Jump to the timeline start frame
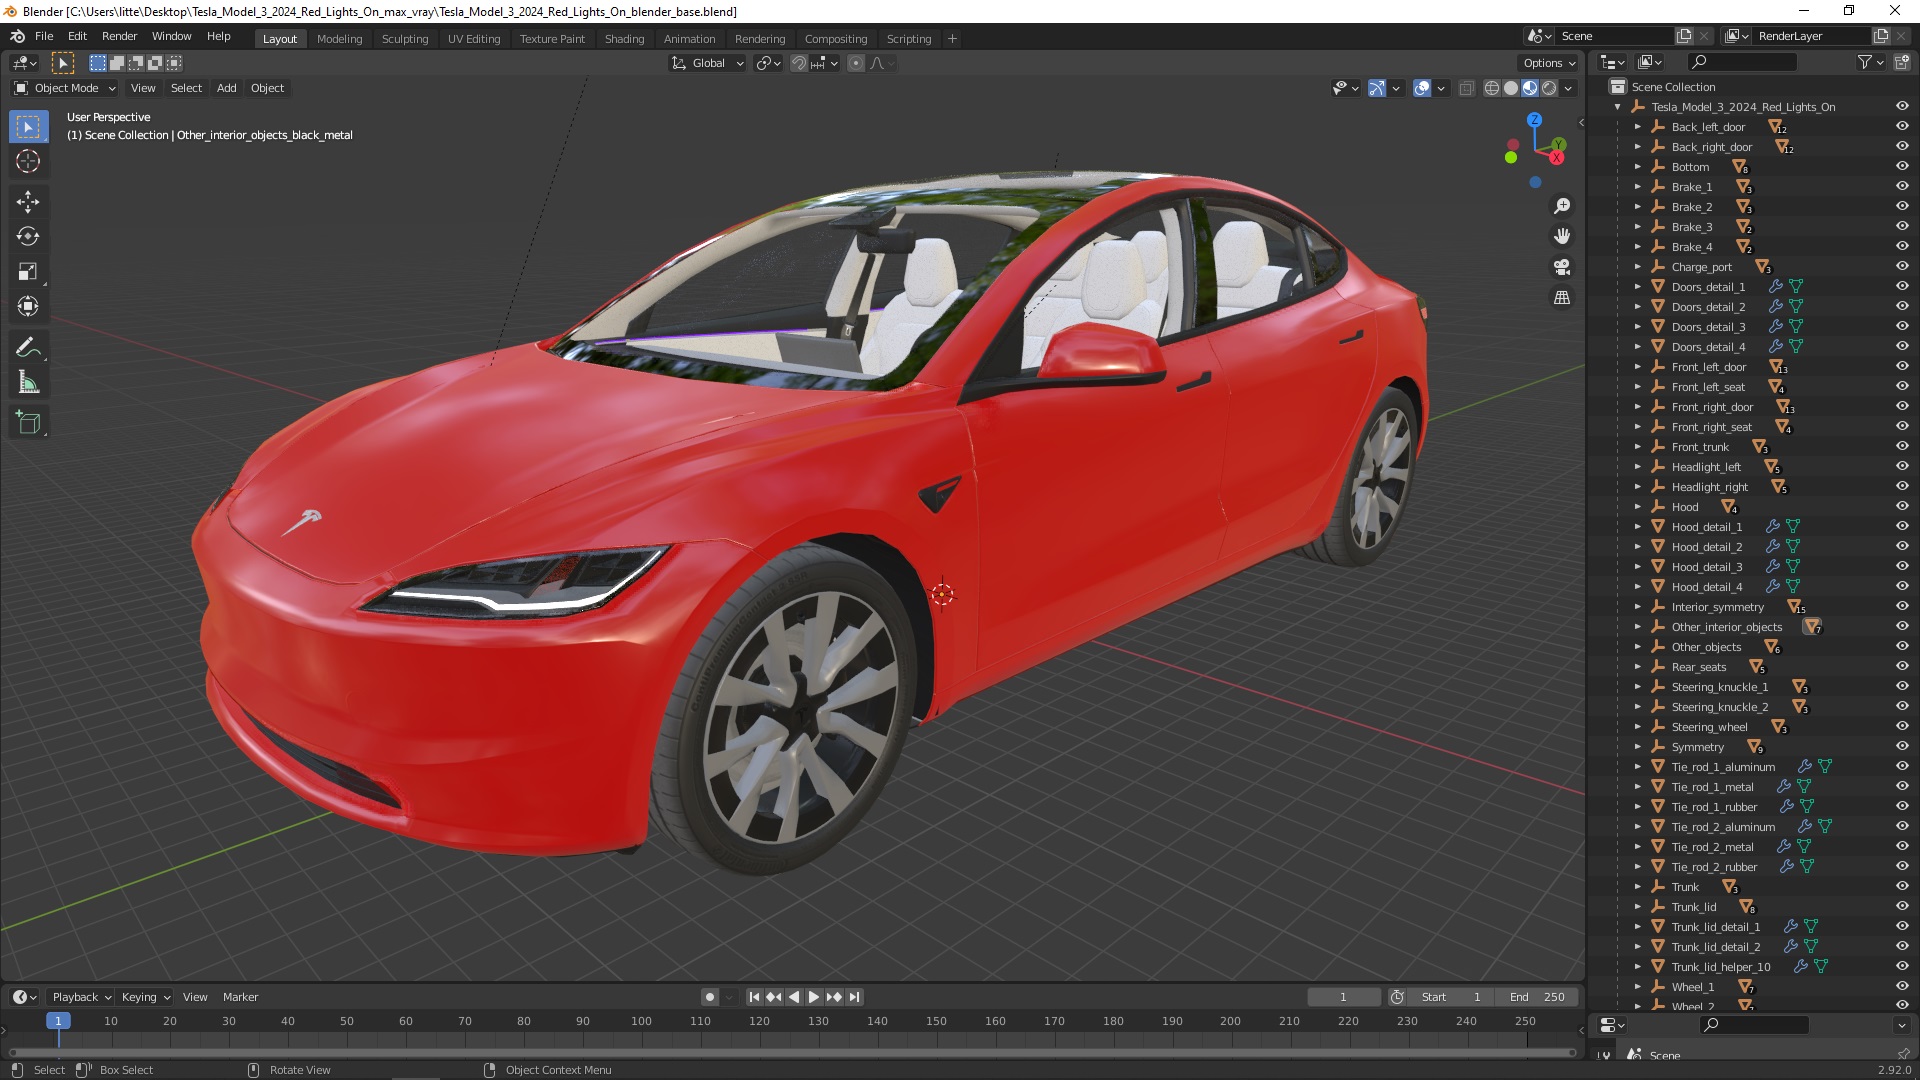The image size is (1920, 1080). [x=755, y=997]
